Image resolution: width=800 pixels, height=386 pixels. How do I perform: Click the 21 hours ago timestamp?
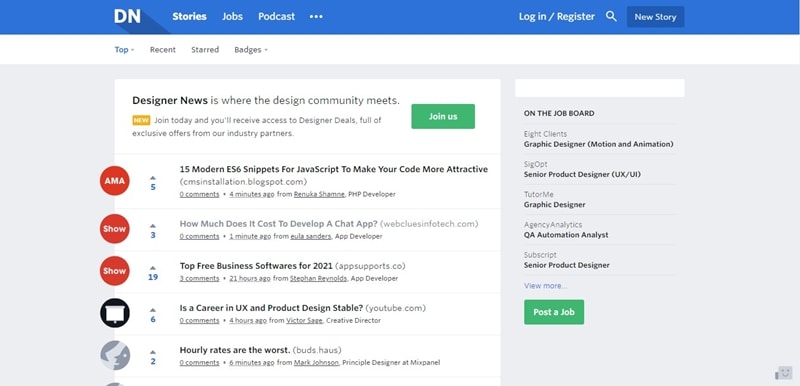250,278
